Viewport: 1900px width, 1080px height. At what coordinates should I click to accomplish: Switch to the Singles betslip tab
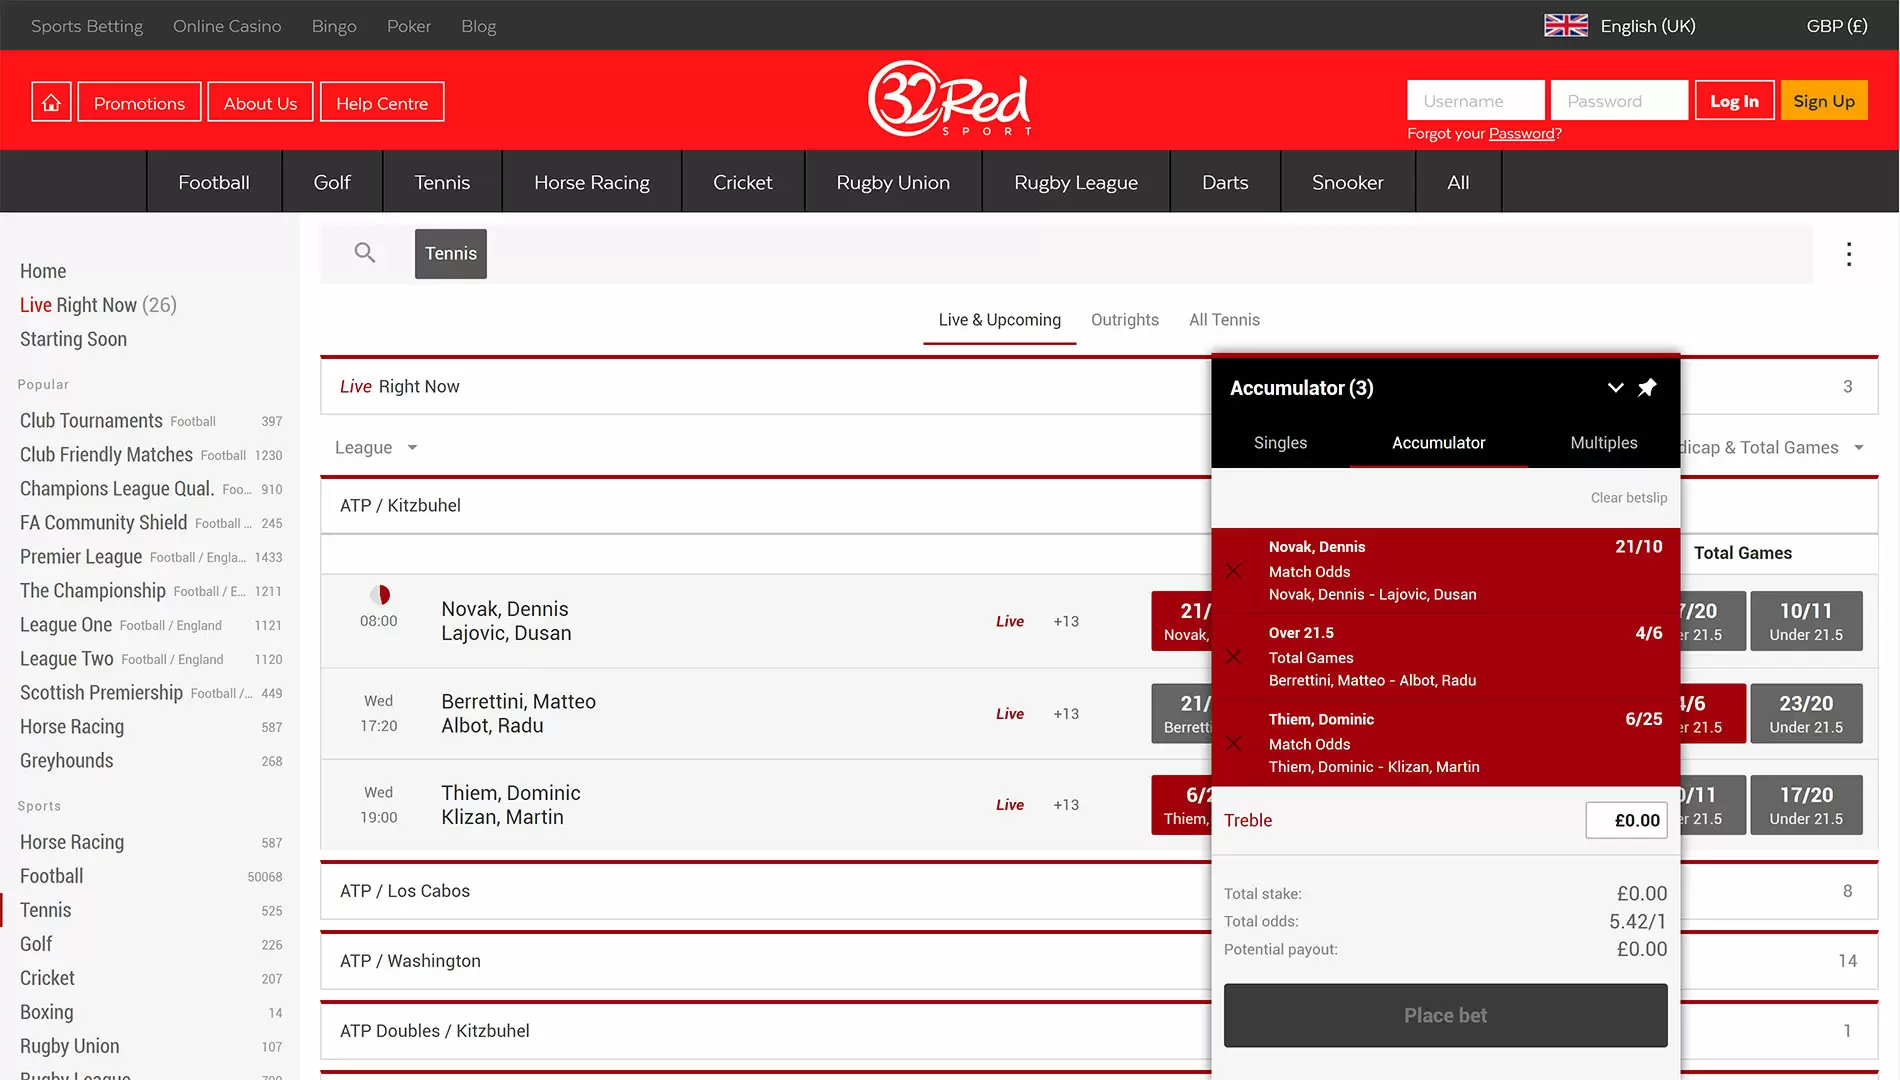click(1280, 442)
